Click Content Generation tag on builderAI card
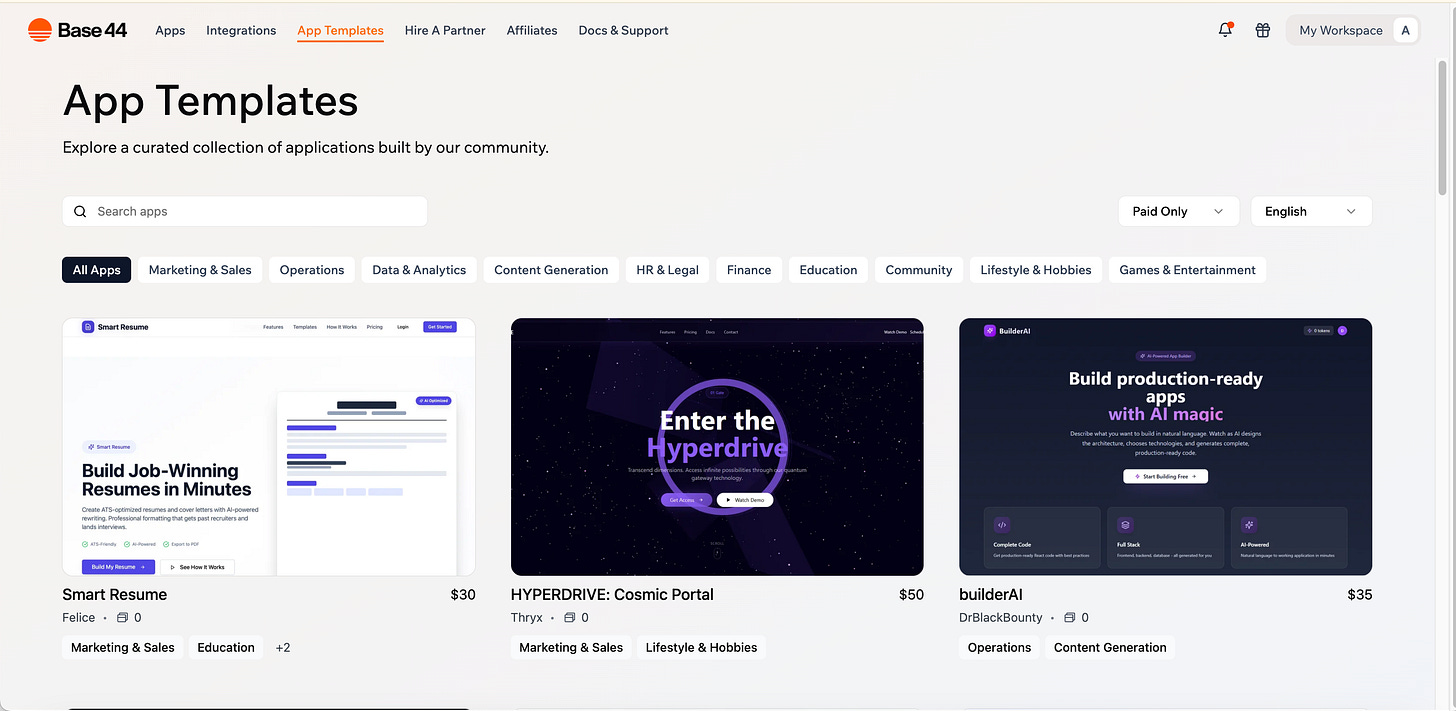 (1110, 647)
